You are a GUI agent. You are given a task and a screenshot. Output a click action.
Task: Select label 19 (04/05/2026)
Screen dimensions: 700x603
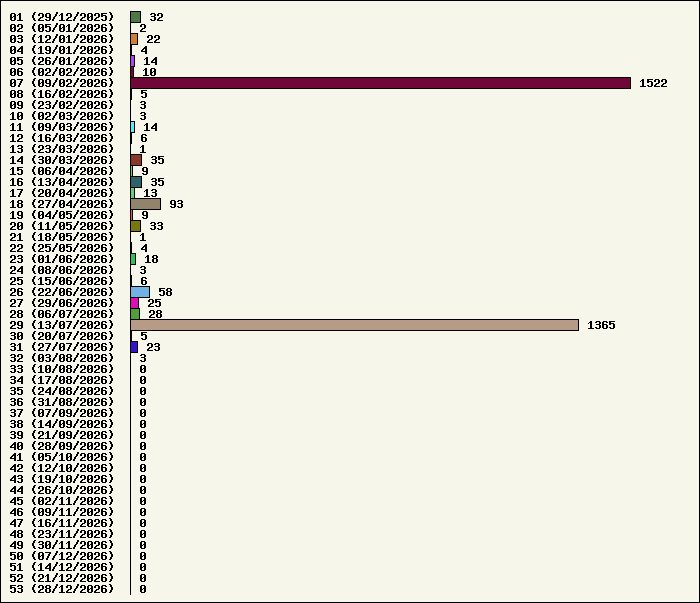[62, 215]
